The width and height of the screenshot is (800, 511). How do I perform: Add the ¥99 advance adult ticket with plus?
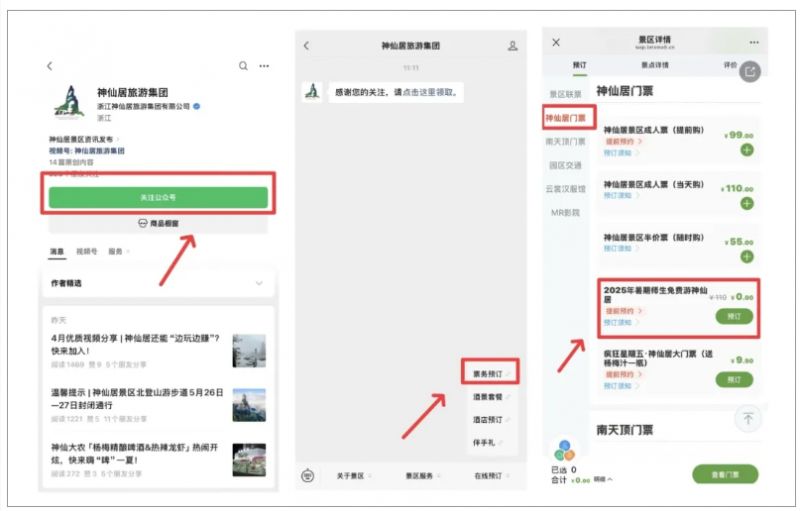[747, 150]
